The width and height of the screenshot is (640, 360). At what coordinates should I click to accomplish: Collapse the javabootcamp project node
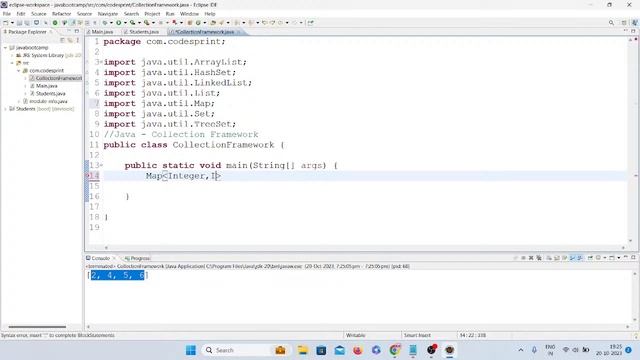pyautogui.click(x=5, y=48)
